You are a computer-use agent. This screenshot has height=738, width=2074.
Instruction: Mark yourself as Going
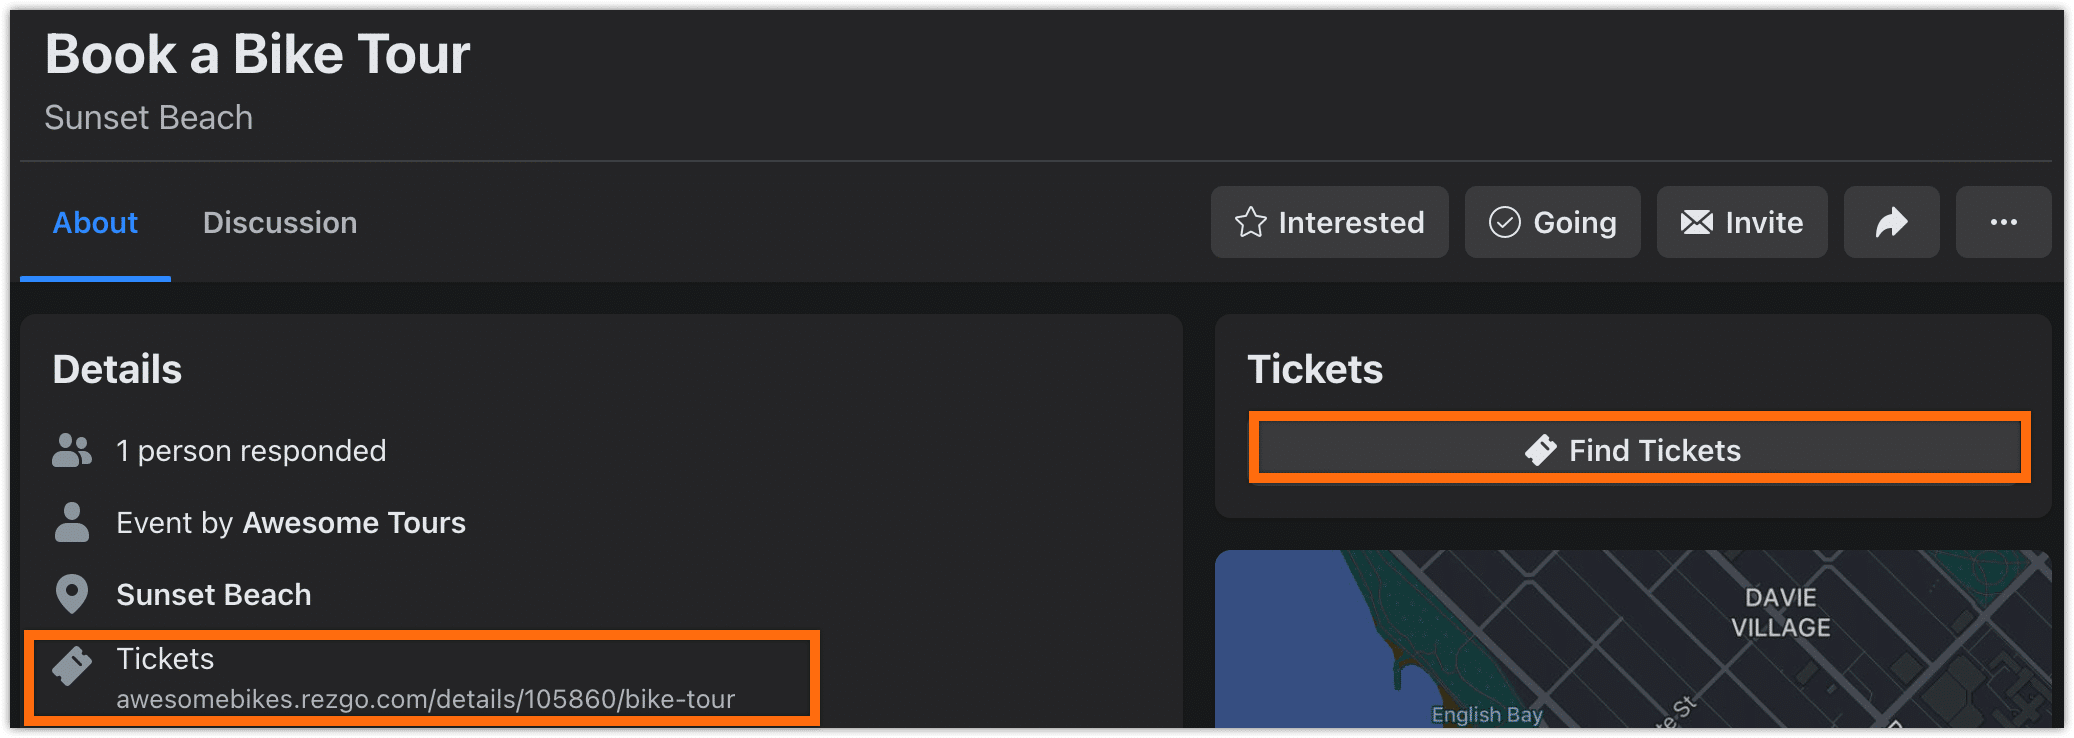[1552, 222]
